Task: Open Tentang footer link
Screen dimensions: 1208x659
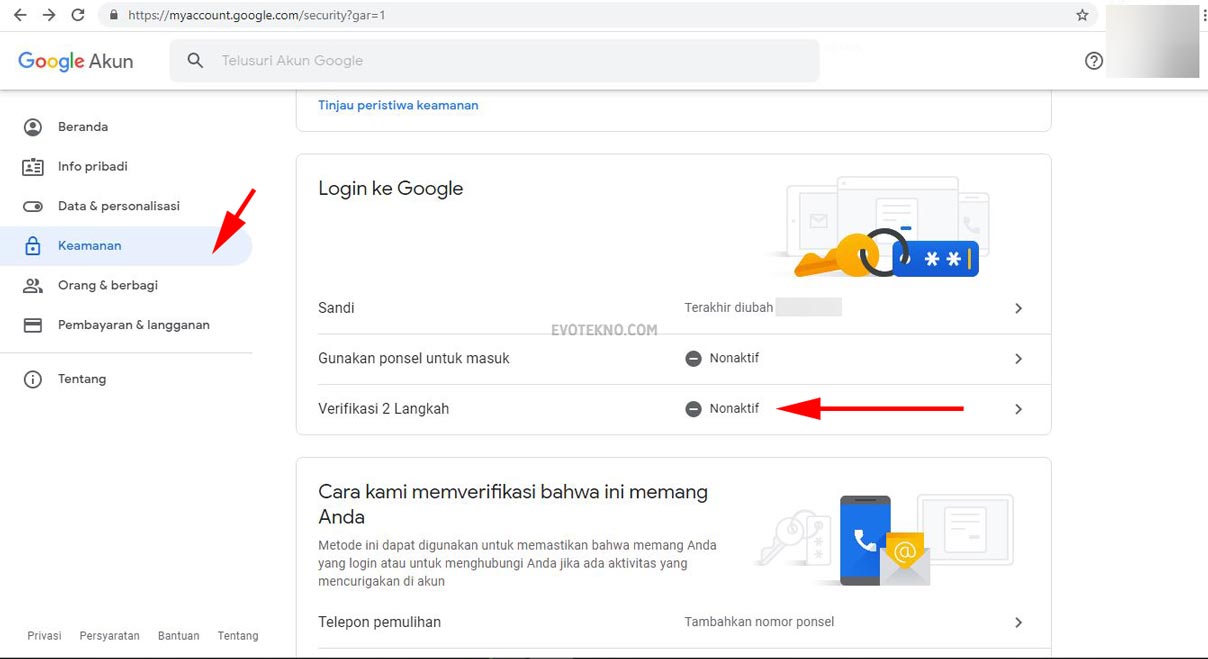Action: click(238, 636)
